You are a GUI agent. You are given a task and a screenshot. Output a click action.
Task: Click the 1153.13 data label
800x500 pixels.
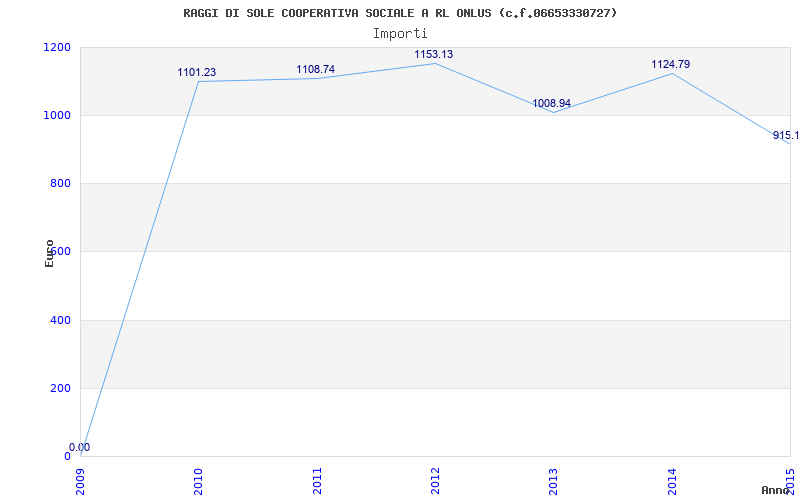(433, 55)
